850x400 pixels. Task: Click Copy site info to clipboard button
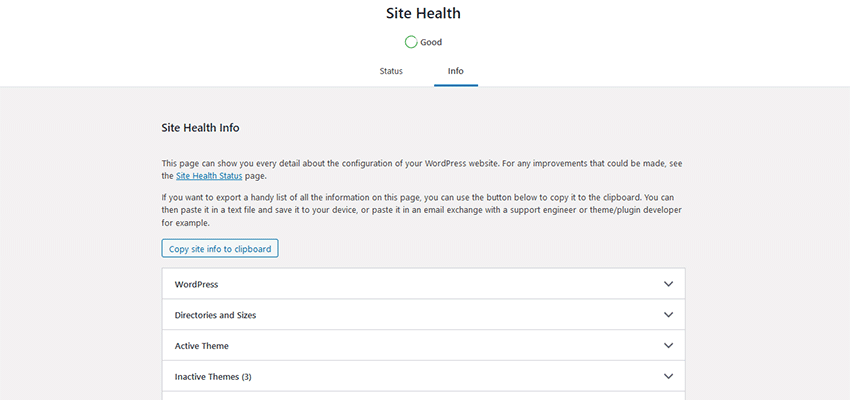click(220, 248)
